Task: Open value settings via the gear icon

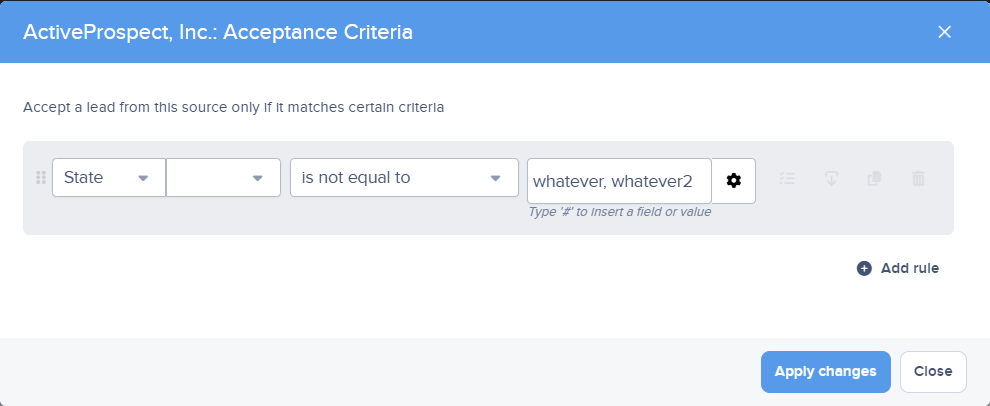Action: (x=734, y=180)
